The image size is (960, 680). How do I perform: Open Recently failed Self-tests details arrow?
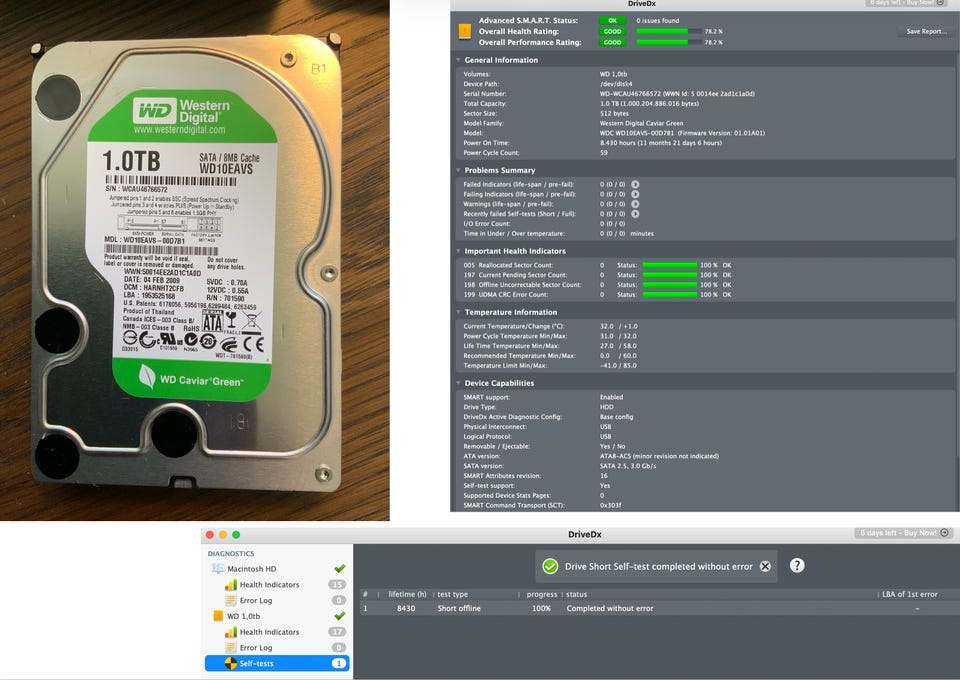635,214
